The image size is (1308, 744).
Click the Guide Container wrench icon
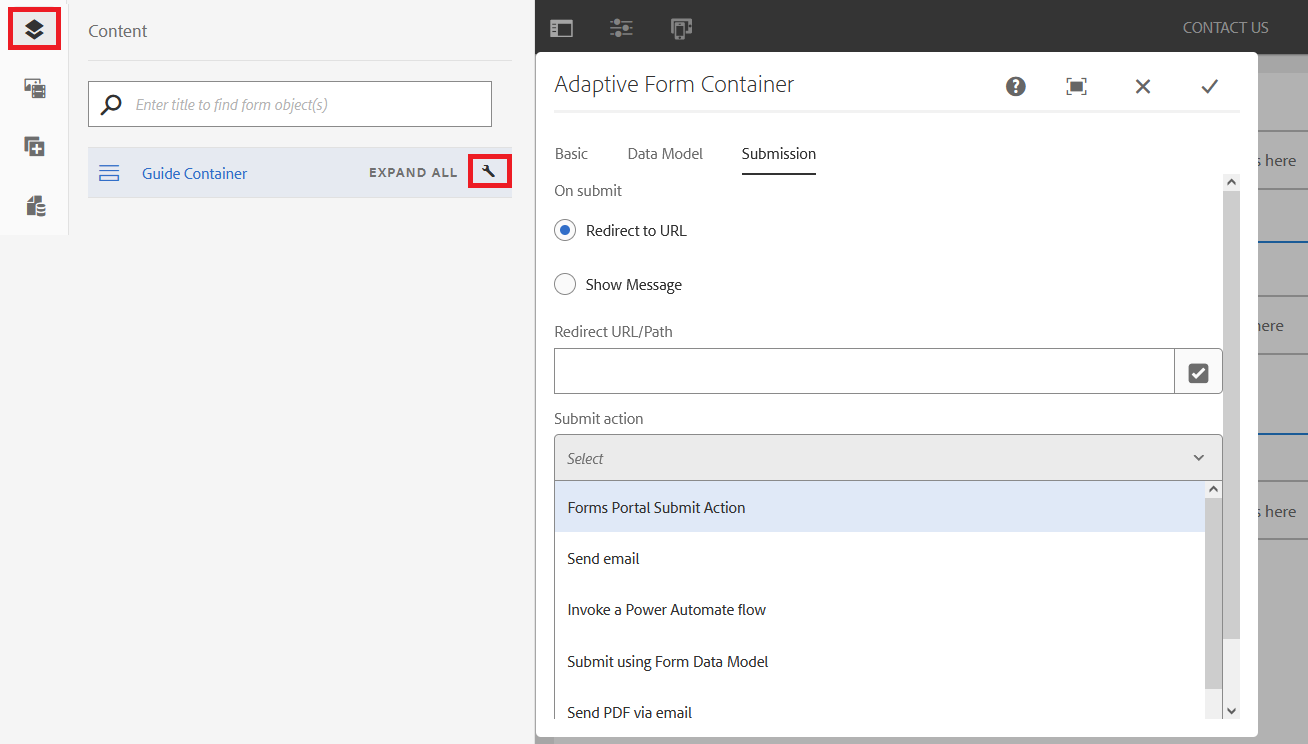(489, 172)
